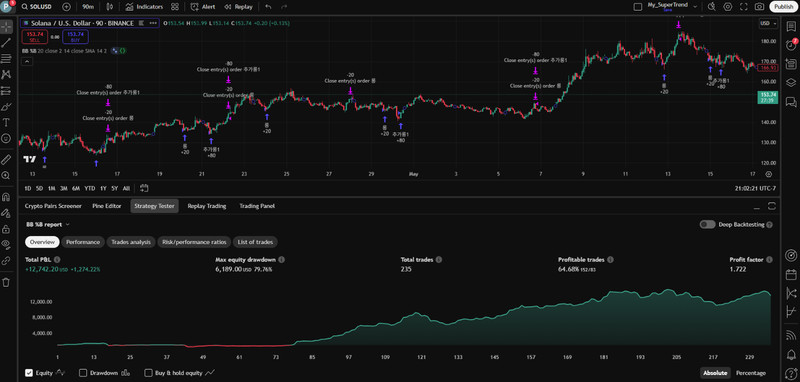Viewport: 800px width, 382px height.
Task: Open the chat panel icon
Action: point(791,101)
